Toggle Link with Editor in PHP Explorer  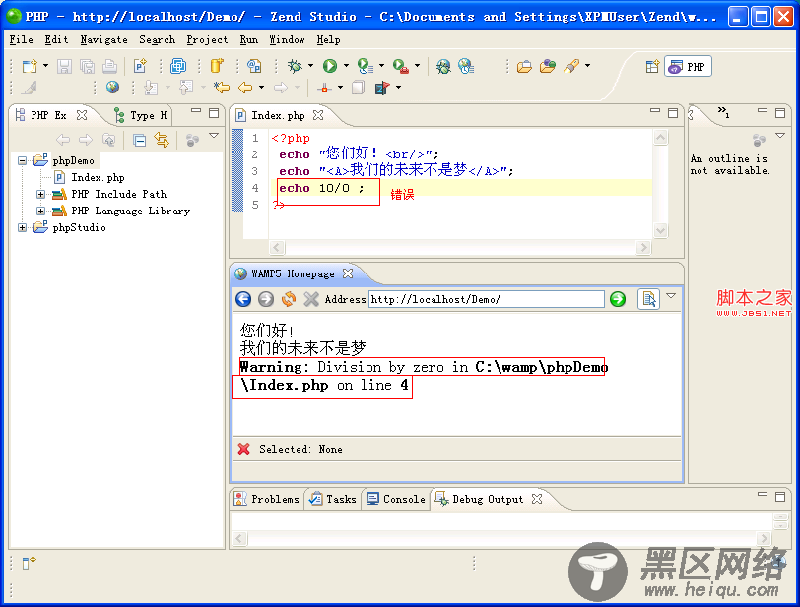pos(161,140)
